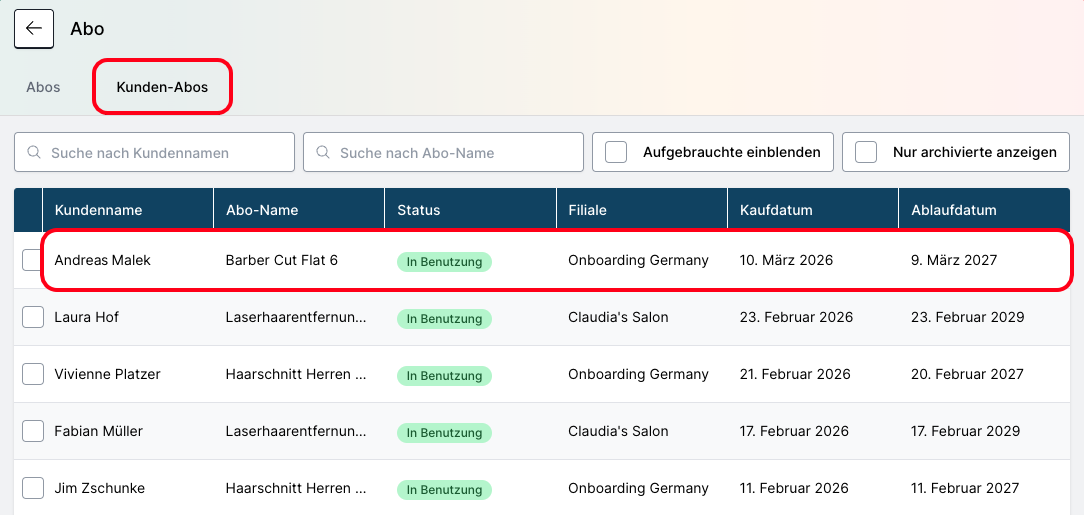Enable Aufgebrauchte einblenden checkbox

pyautogui.click(x=617, y=152)
